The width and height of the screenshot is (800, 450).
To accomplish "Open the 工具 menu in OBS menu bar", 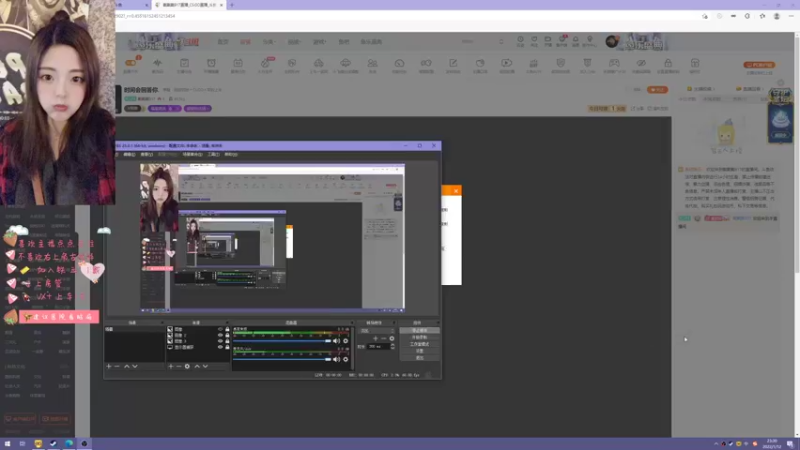I will (x=214, y=155).
